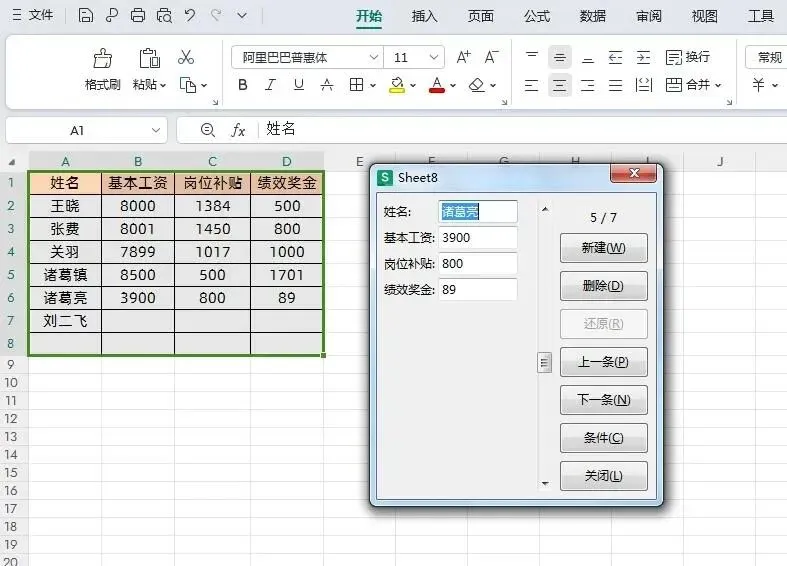Toggle Underline formatting
This screenshot has height=566, width=787.
[x=299, y=85]
